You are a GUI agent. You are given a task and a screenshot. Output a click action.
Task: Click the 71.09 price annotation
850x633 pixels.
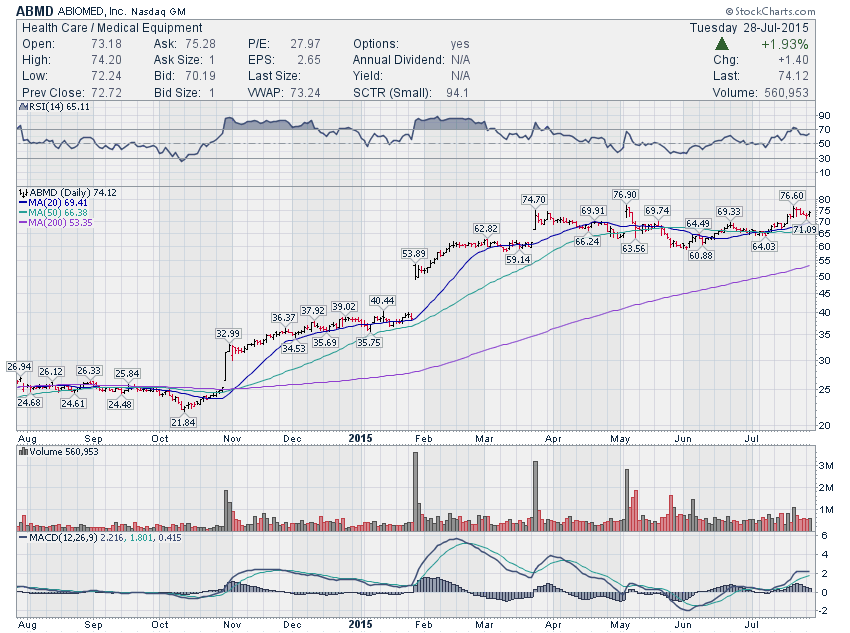(804, 230)
